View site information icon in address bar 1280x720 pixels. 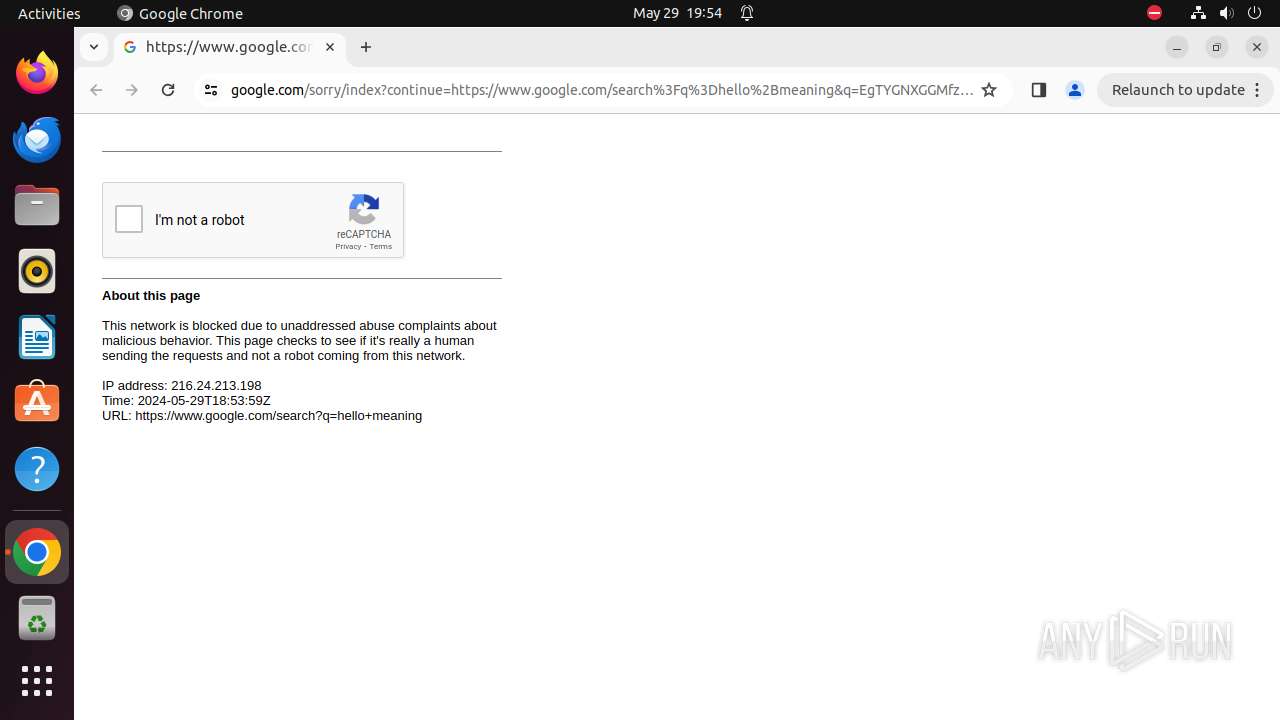[x=210, y=90]
